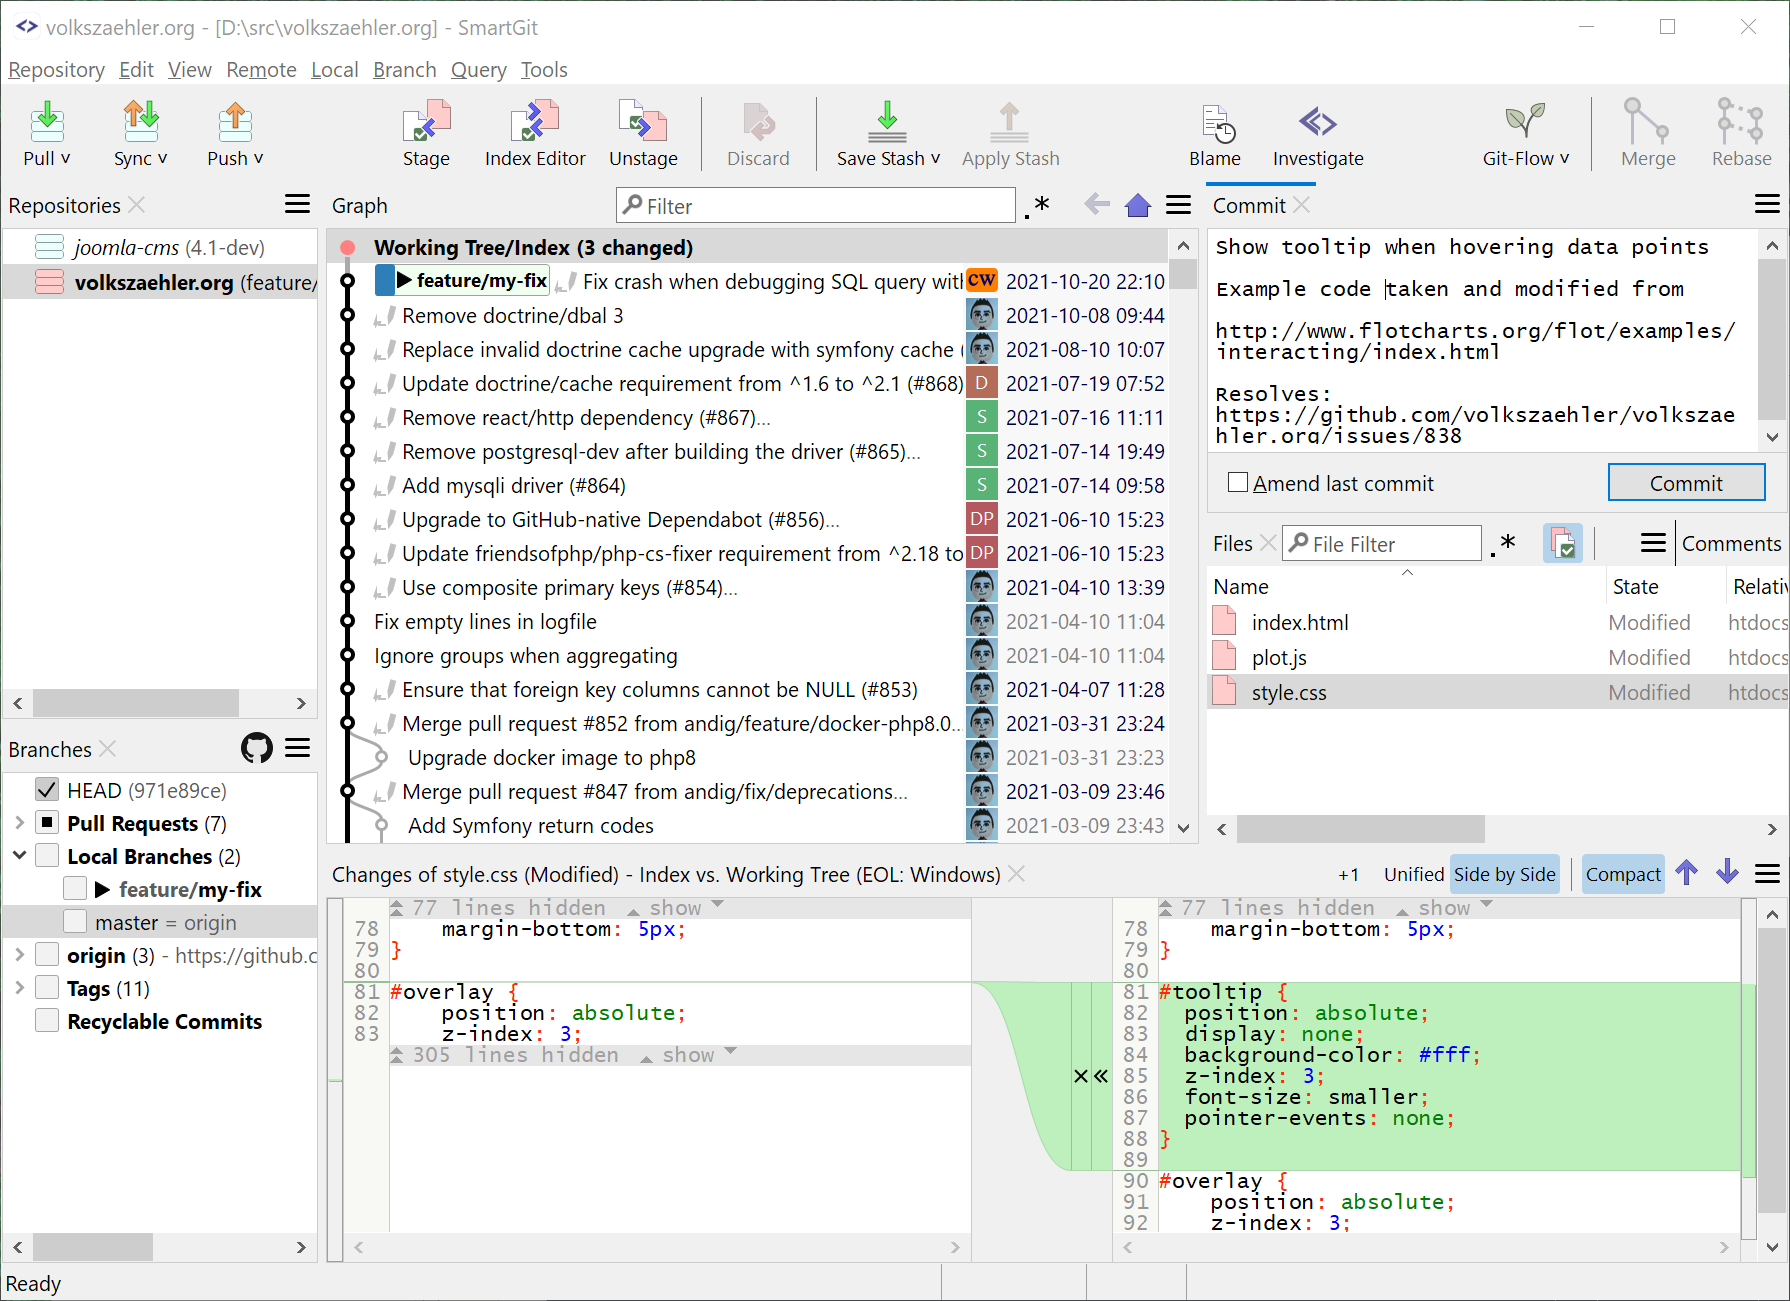Click the GitHub icon in Branches panel
The width and height of the screenshot is (1790, 1301).
click(x=257, y=748)
